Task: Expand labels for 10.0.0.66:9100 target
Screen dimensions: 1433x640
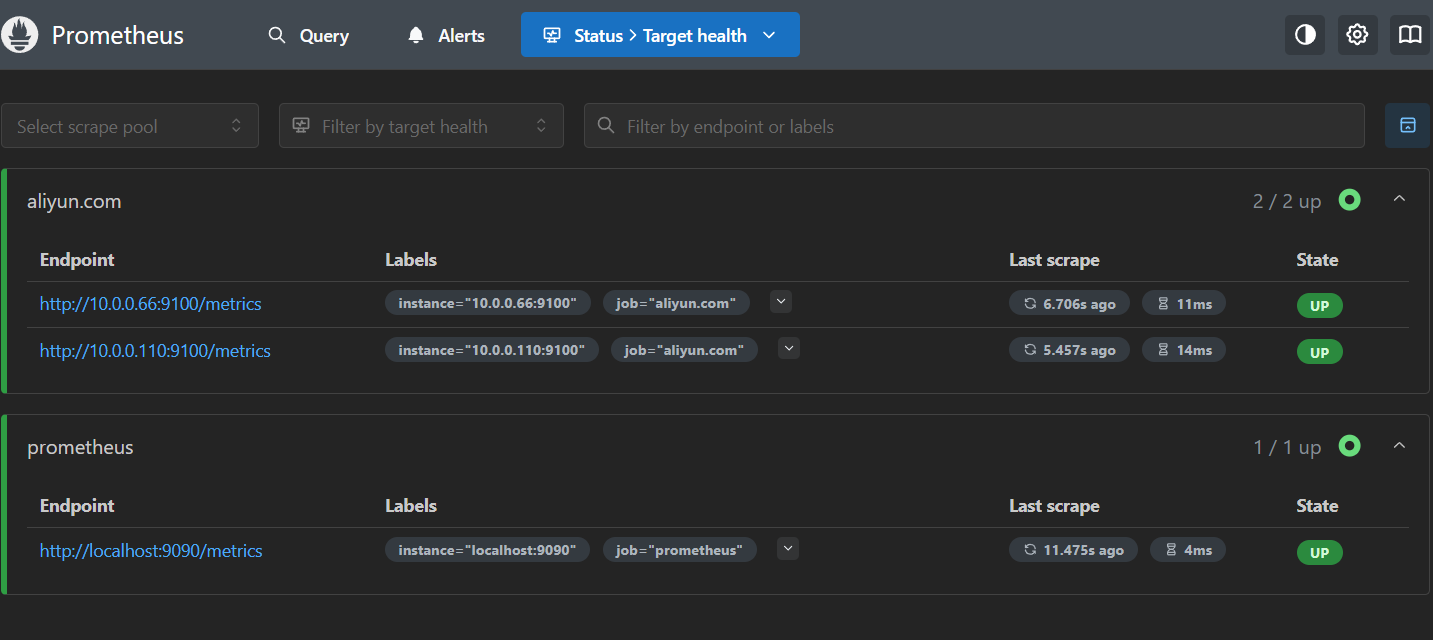Action: 781,301
